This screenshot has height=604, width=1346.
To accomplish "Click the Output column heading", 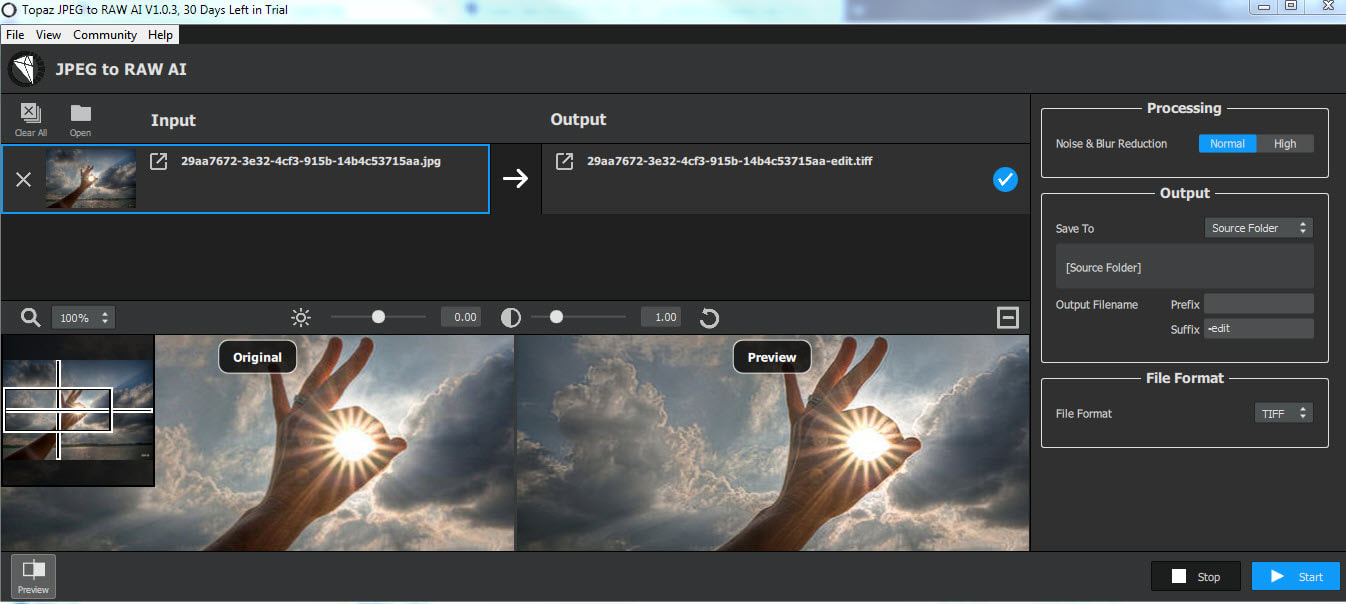I will coord(578,119).
